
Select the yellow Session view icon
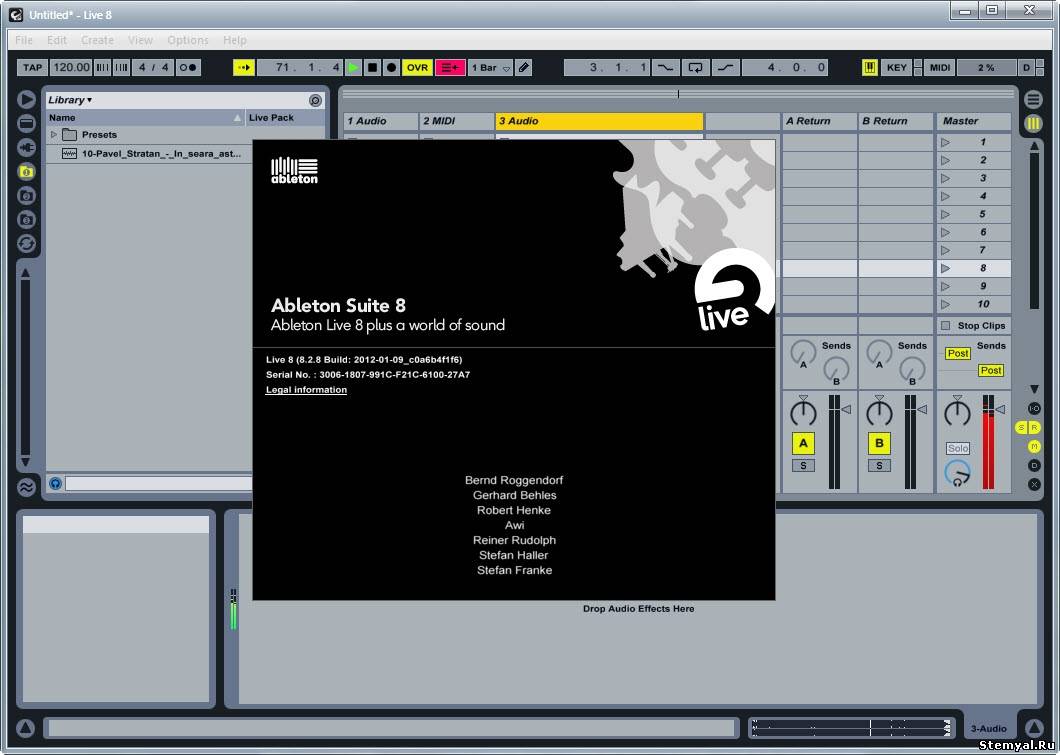click(x=1033, y=124)
